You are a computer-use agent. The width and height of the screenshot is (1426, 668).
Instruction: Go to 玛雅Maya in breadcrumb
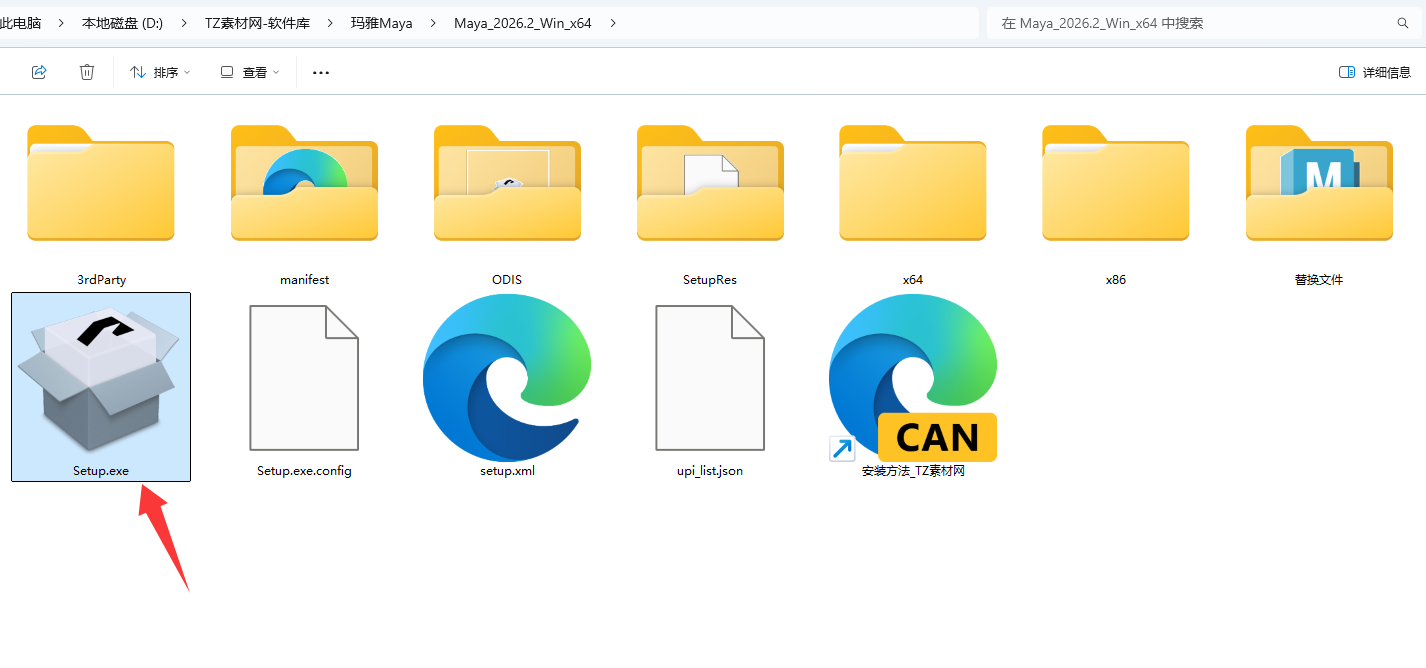pos(380,22)
